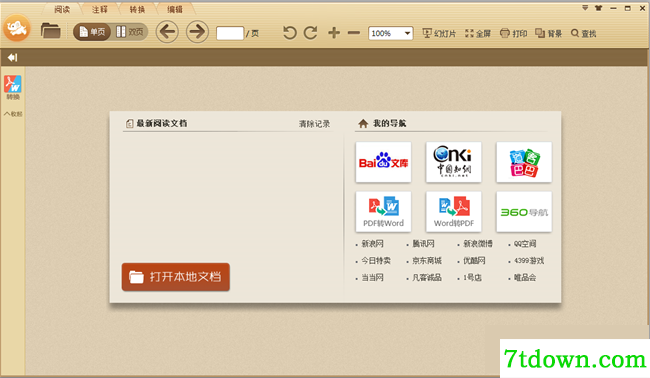Switch to double page view (双页)

(x=130, y=32)
